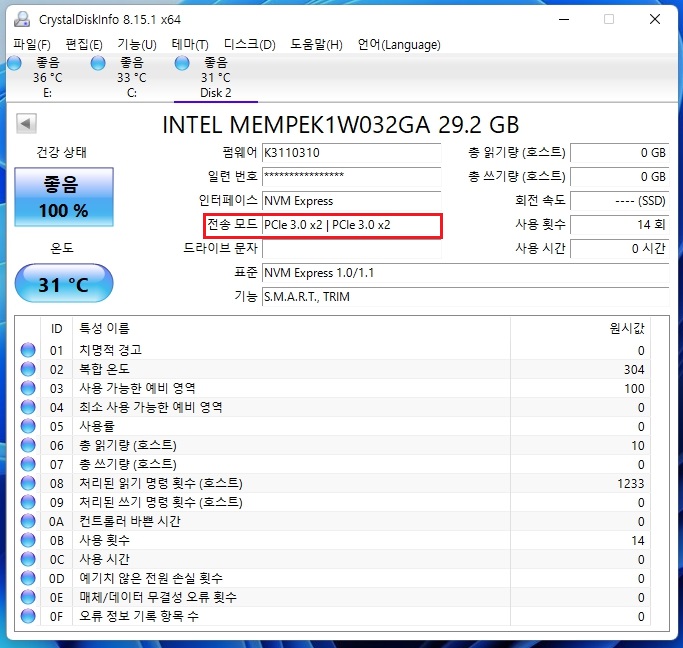Viewport: 683px width, 648px height.
Task: Go to the previous disk with the arrow
Action: pos(26,123)
